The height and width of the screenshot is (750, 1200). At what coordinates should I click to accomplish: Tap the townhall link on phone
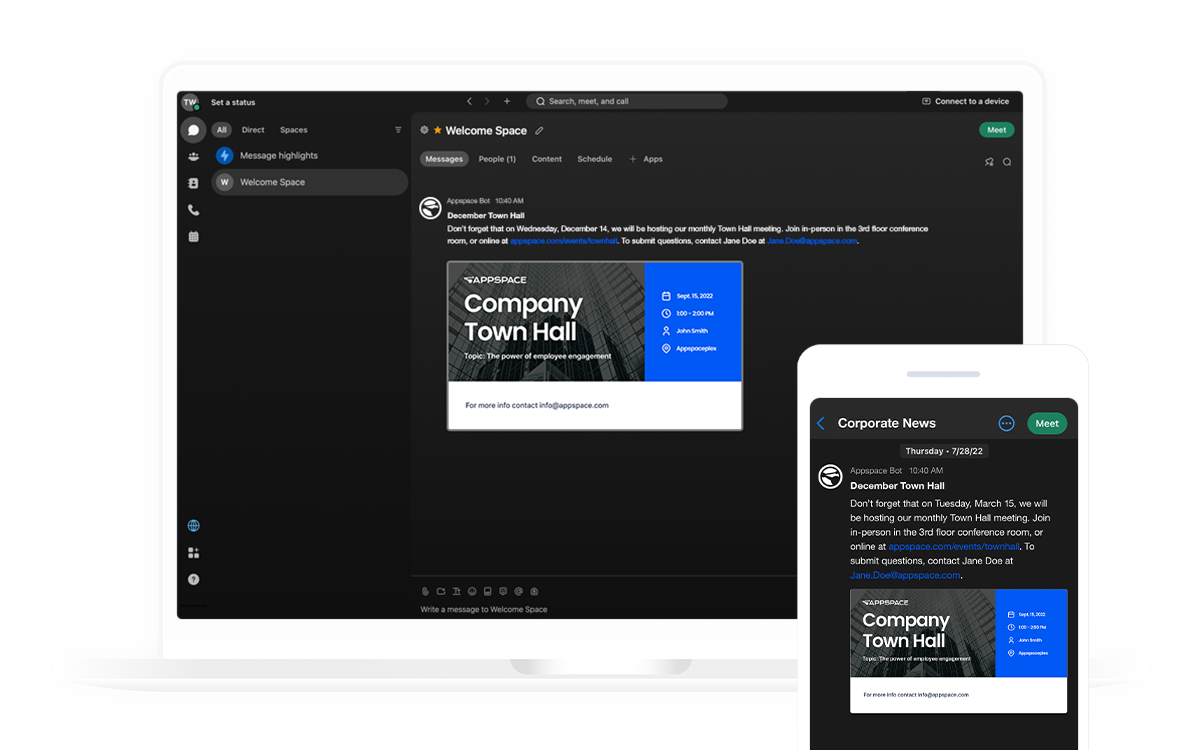954,547
